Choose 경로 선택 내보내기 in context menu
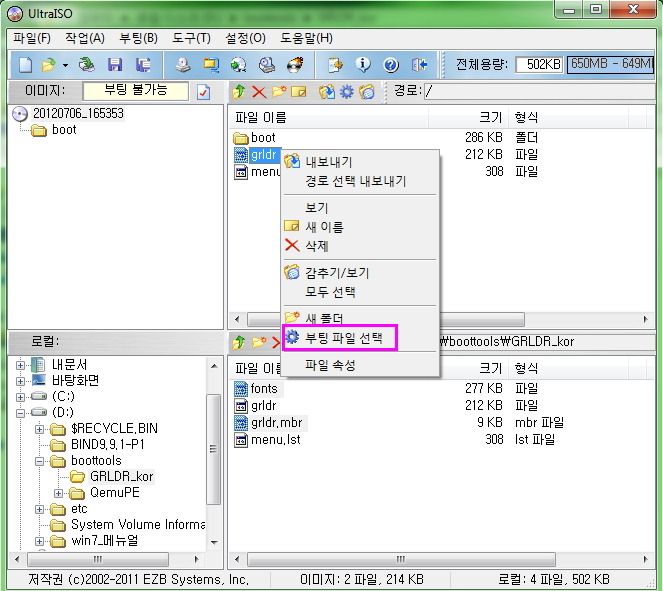The height and width of the screenshot is (591, 663). (360, 181)
